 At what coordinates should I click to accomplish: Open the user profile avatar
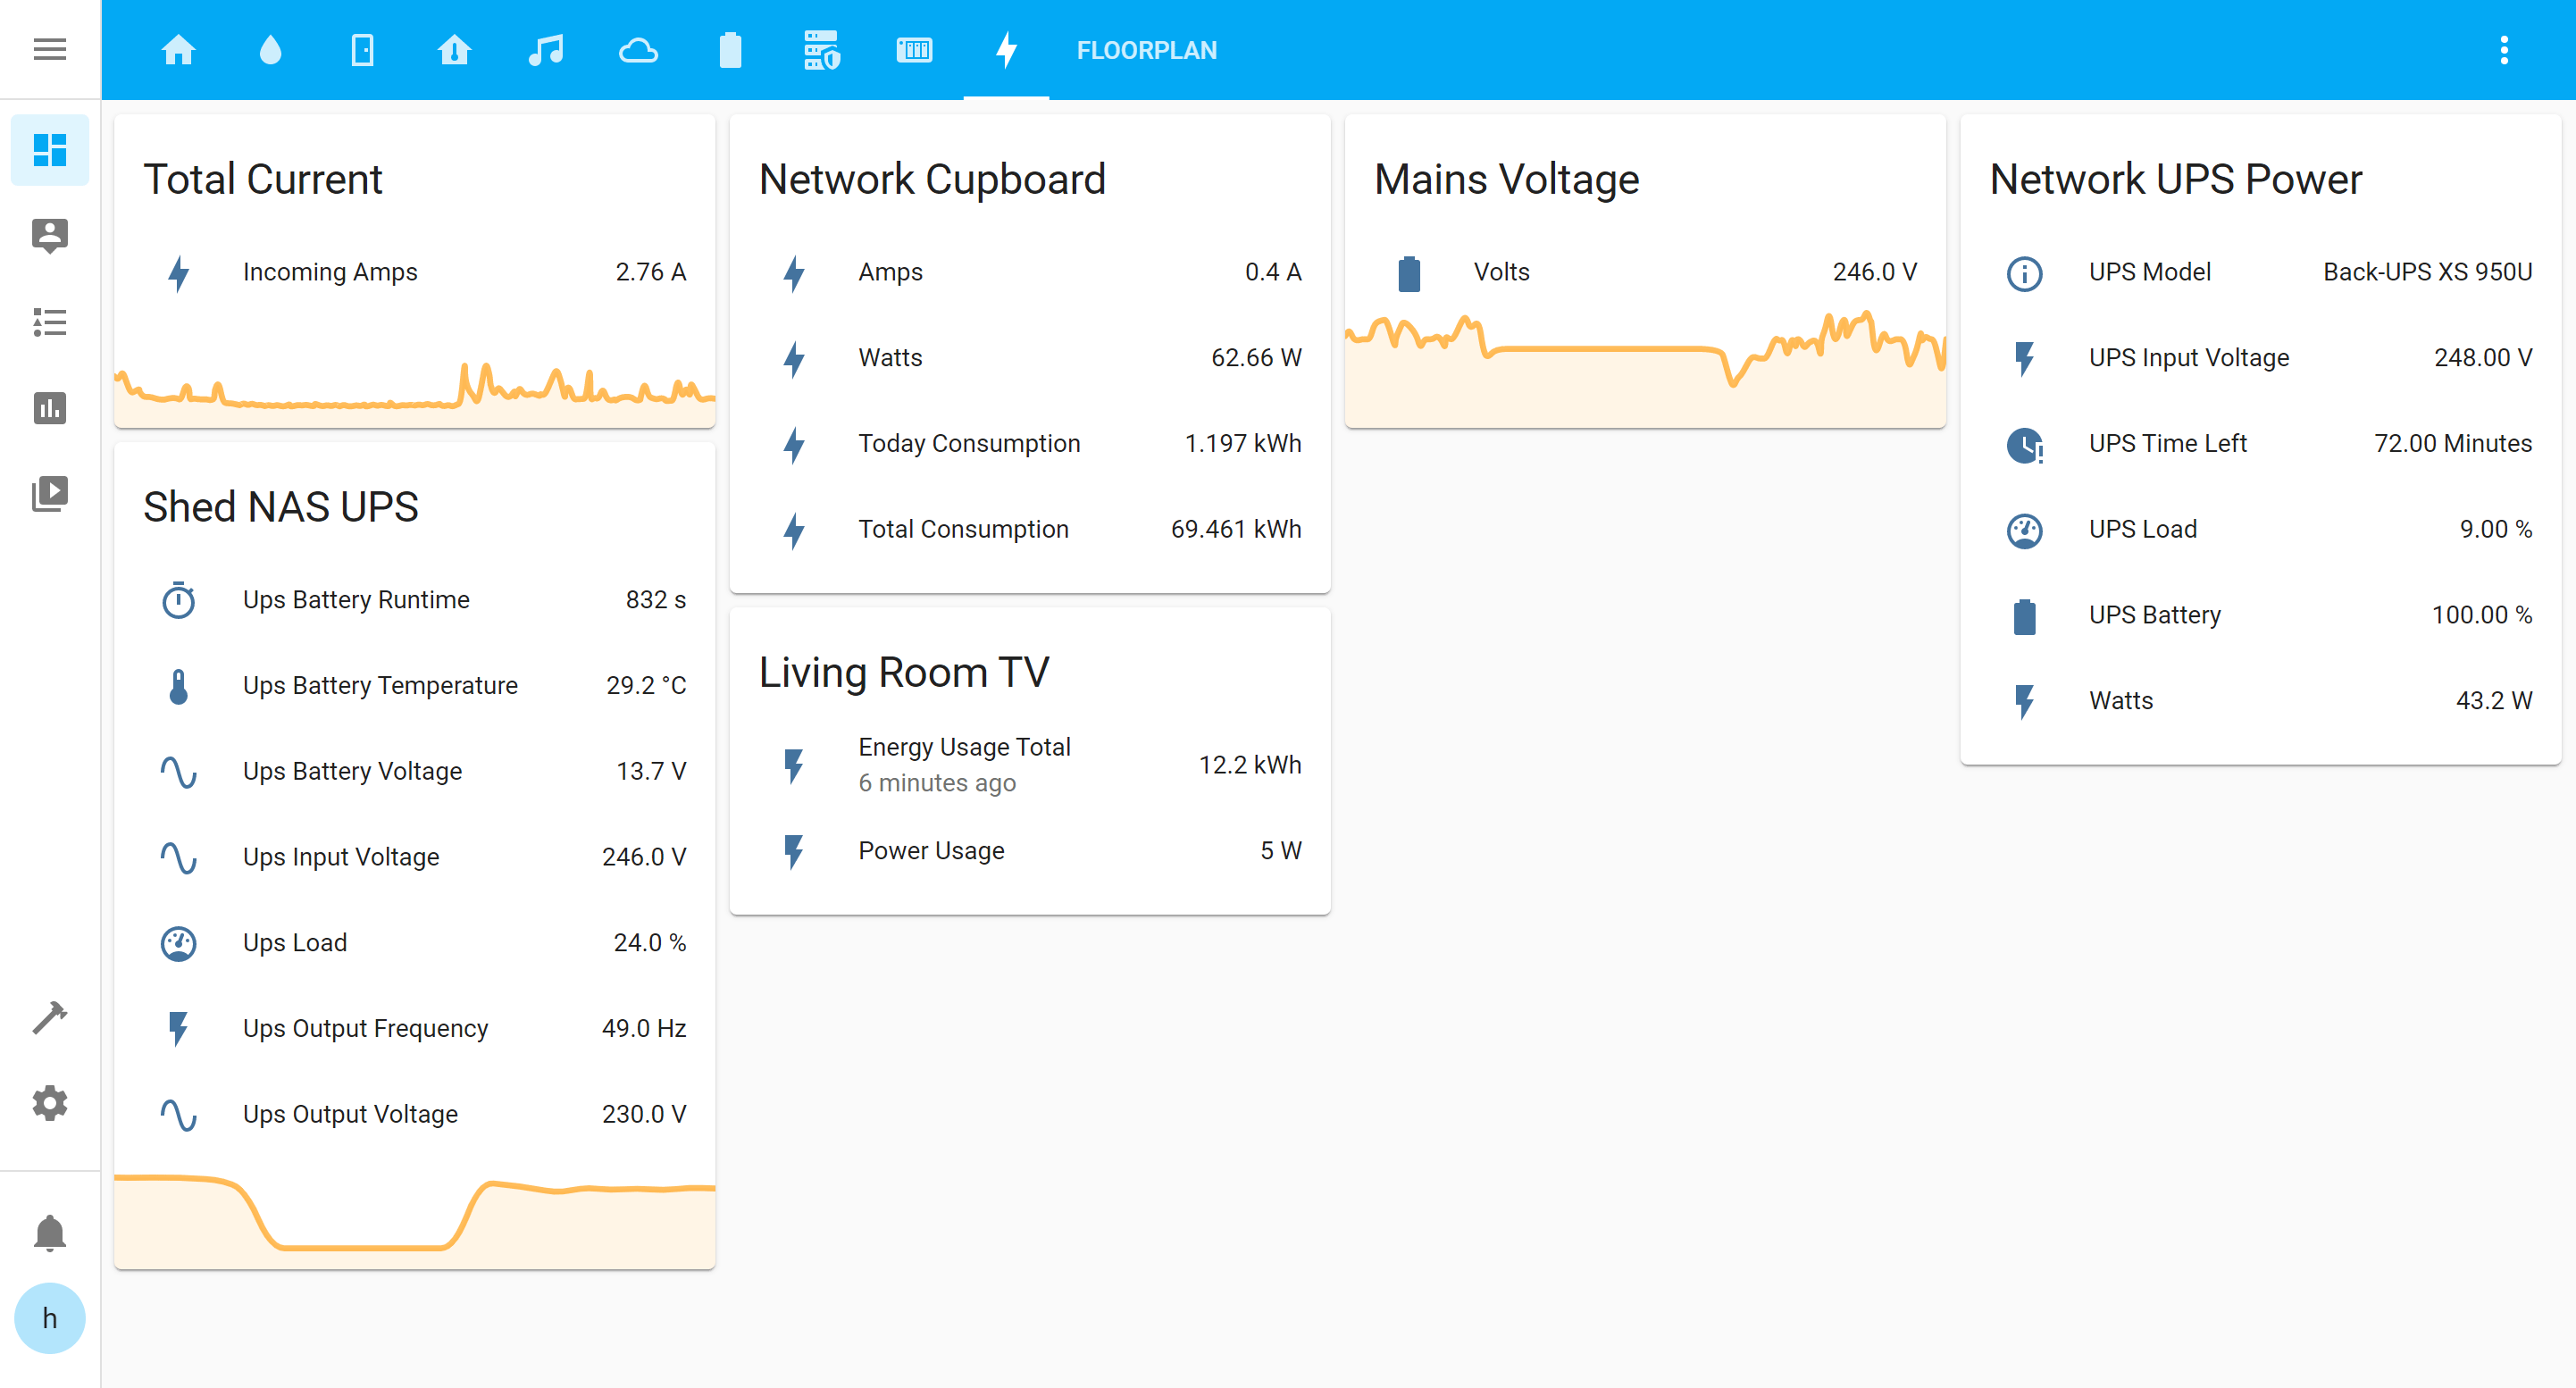(49, 1317)
